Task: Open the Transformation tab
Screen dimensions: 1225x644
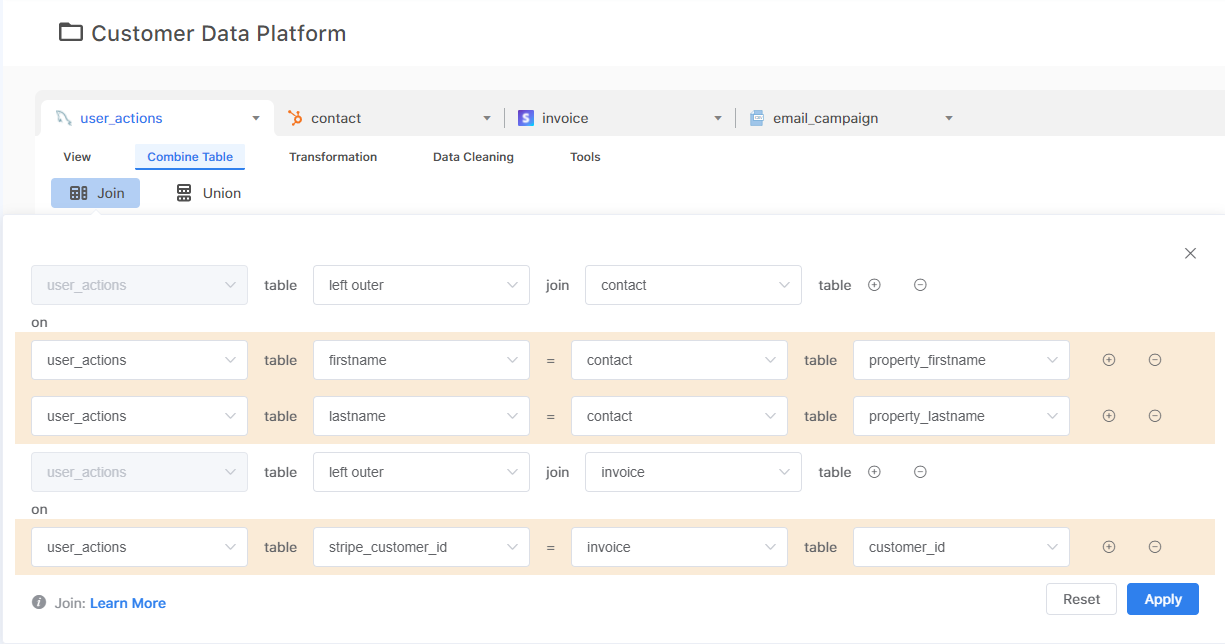Action: click(x=333, y=157)
